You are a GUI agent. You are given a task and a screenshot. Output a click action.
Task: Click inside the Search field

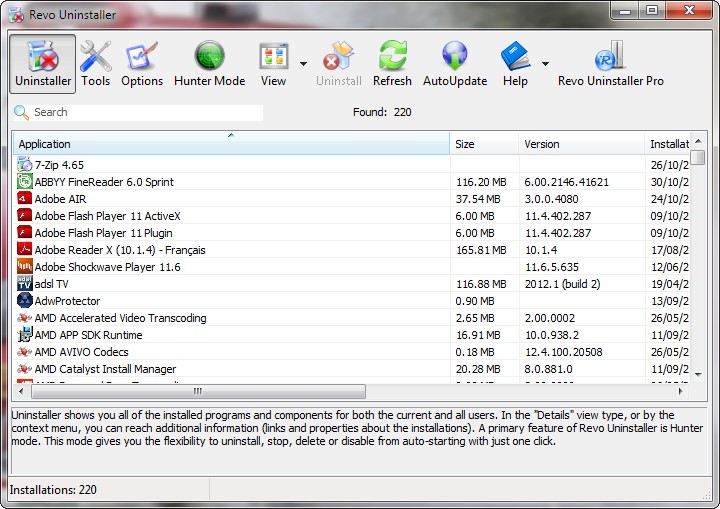click(x=147, y=113)
